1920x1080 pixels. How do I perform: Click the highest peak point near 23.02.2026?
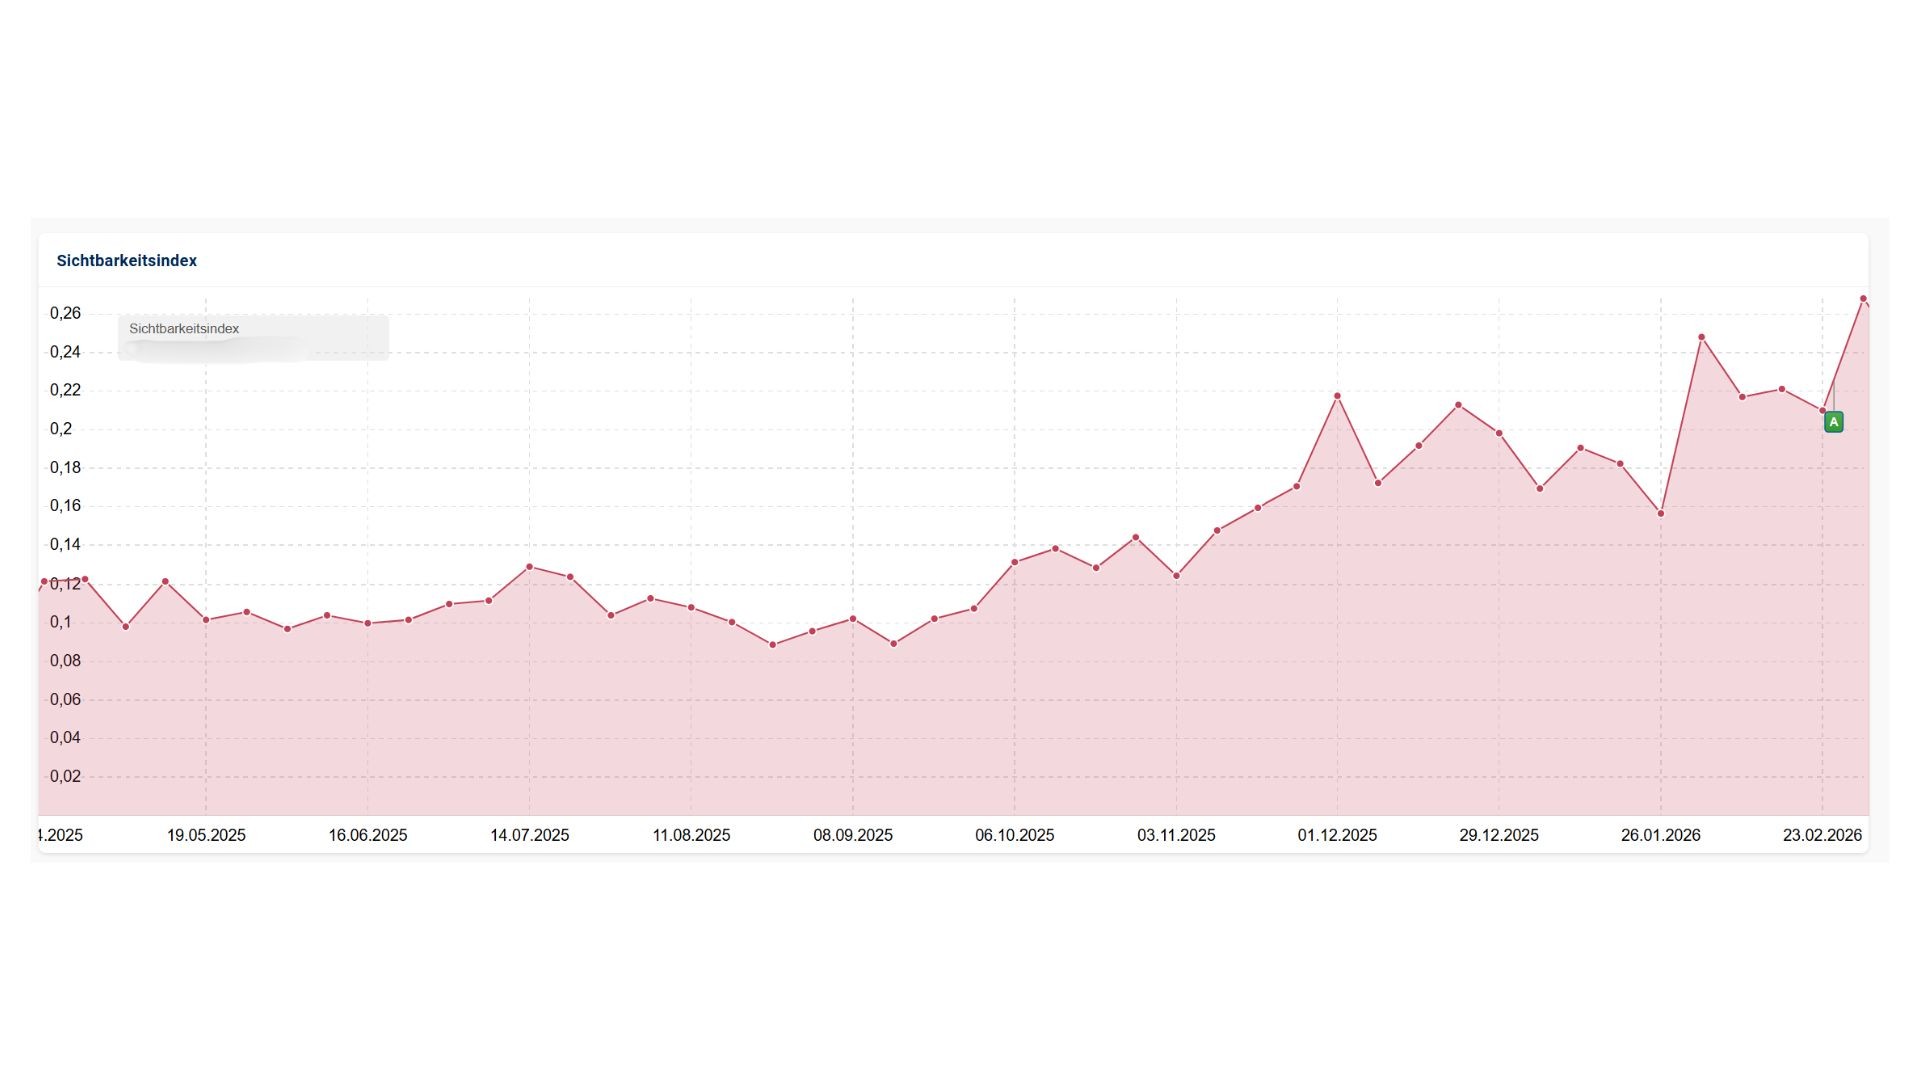(x=1863, y=298)
